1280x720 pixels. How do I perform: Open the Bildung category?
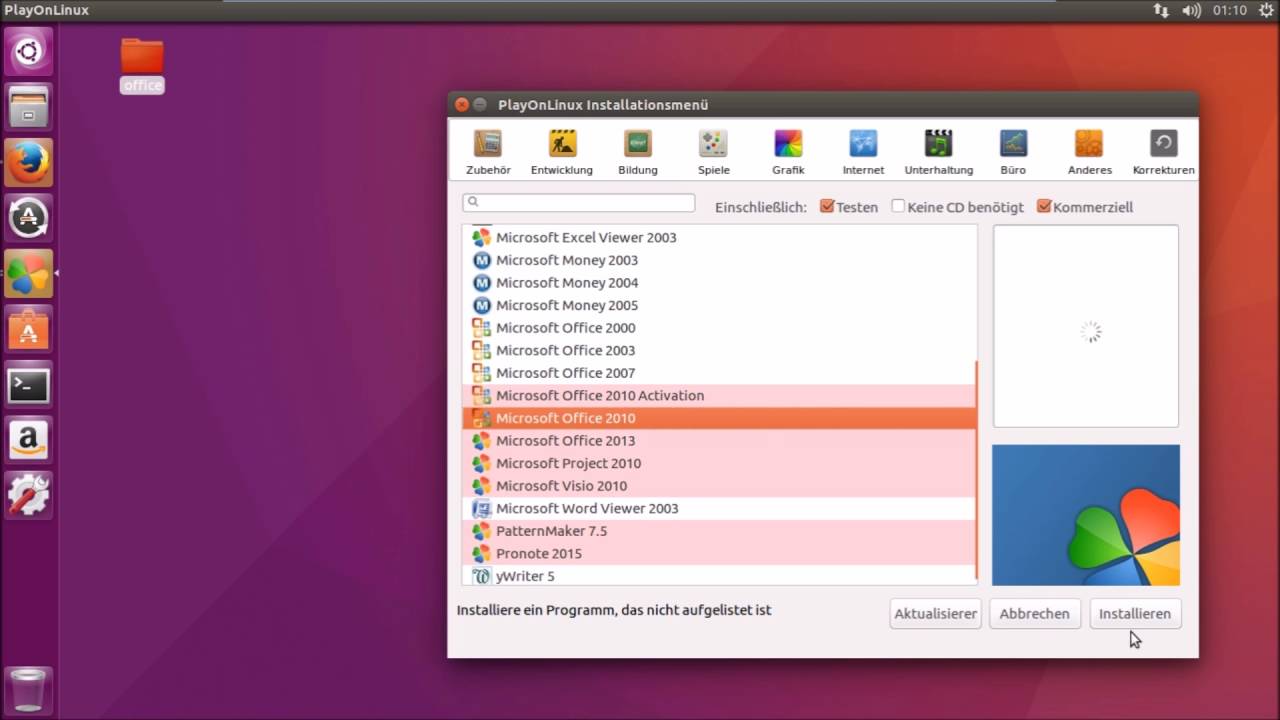tap(637, 150)
